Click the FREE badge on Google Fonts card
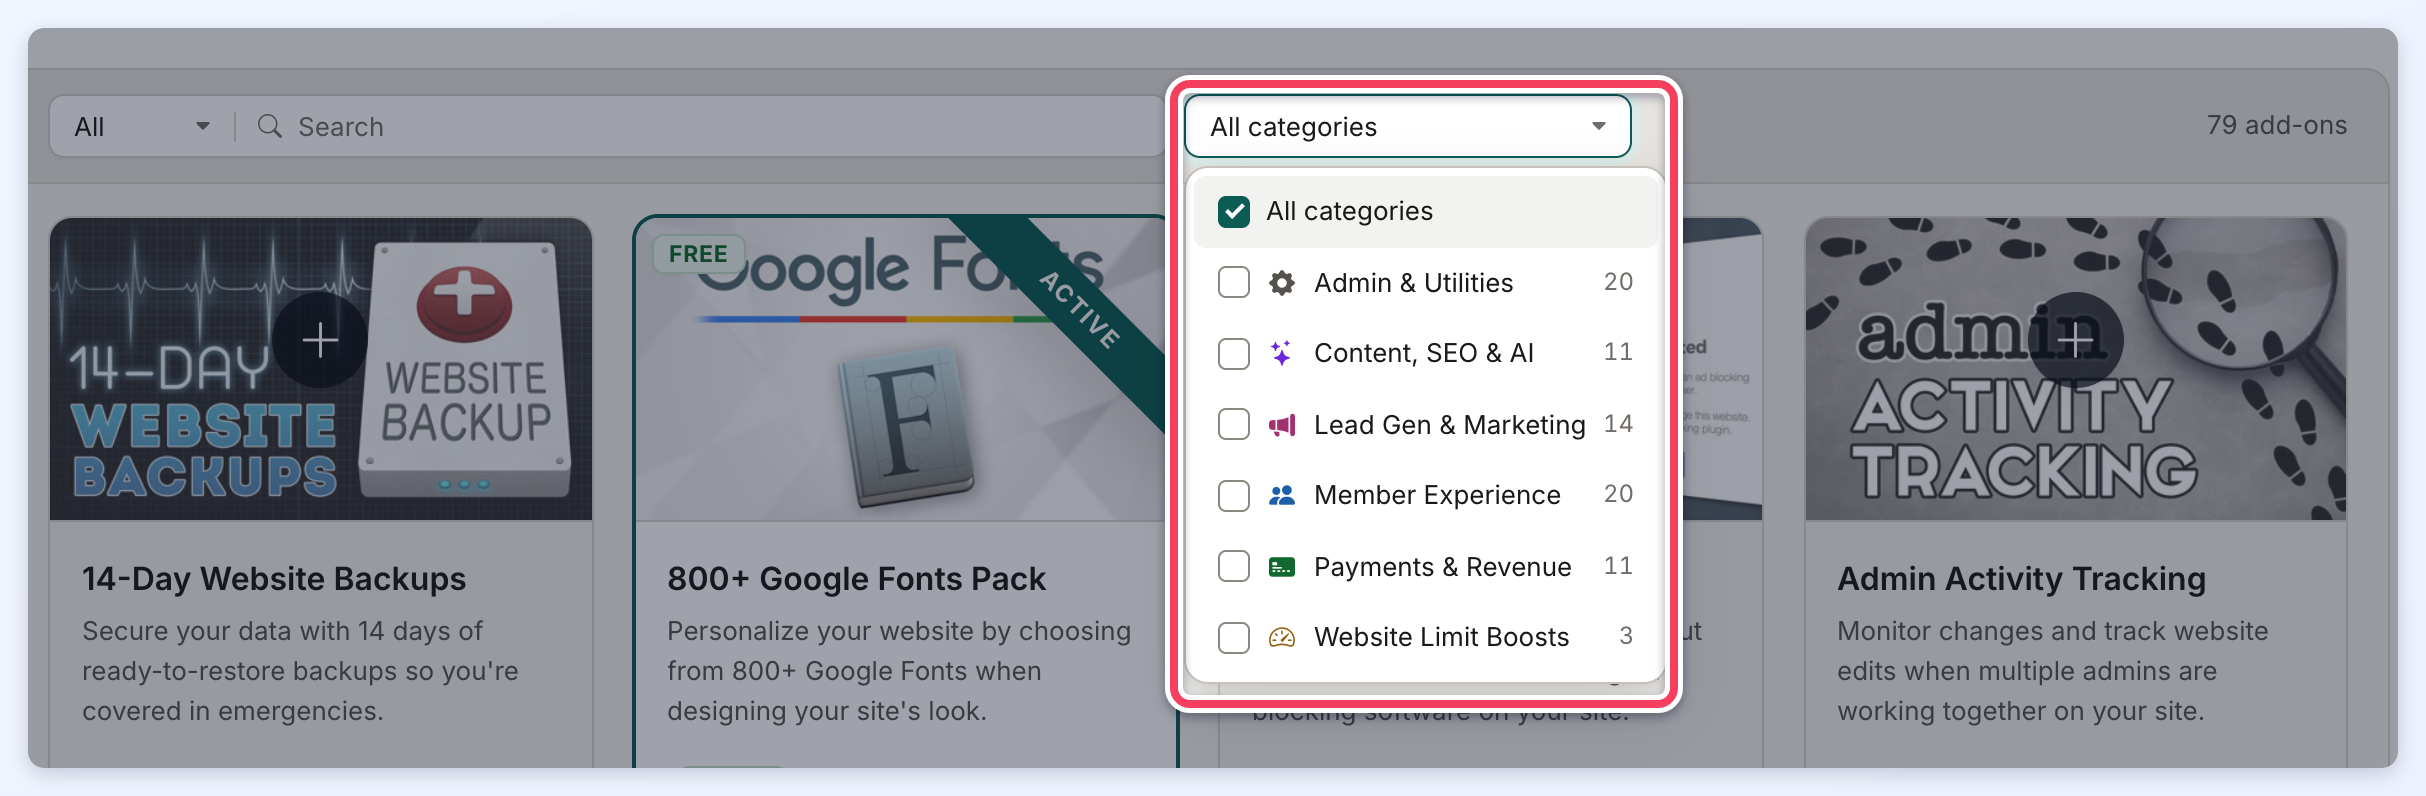The image size is (2426, 796). coord(698,254)
